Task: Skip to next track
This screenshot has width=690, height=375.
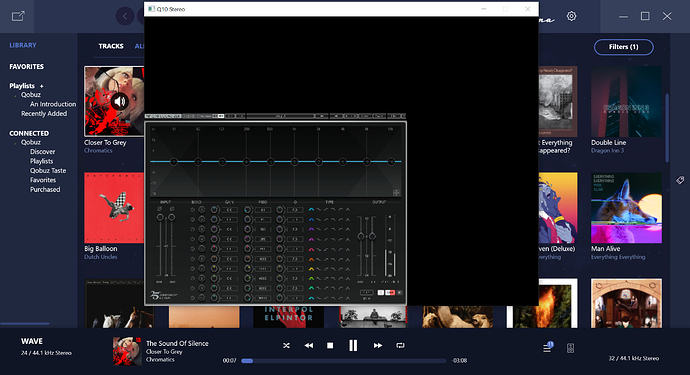Action: pos(378,346)
